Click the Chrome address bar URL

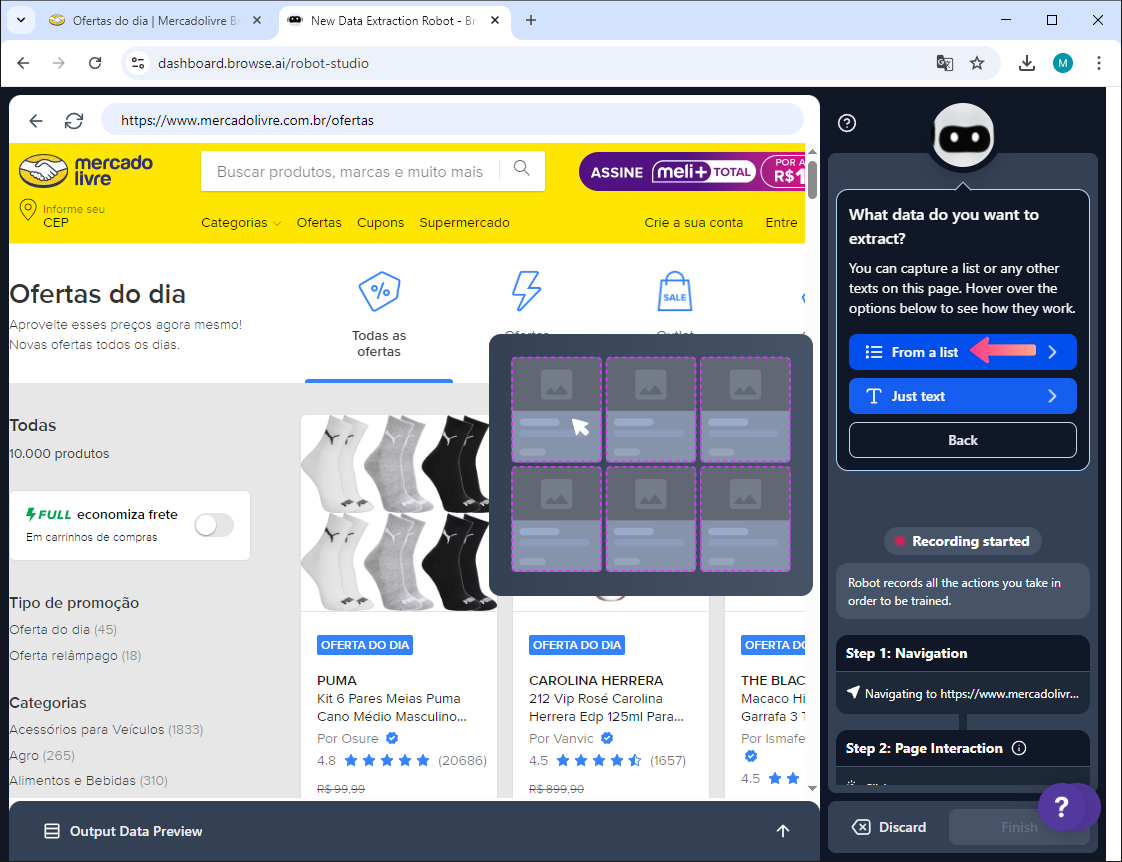[263, 63]
